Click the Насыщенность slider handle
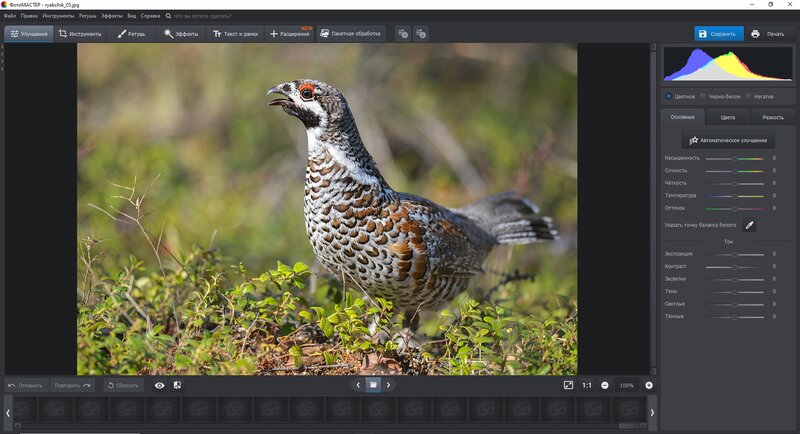 coord(735,159)
